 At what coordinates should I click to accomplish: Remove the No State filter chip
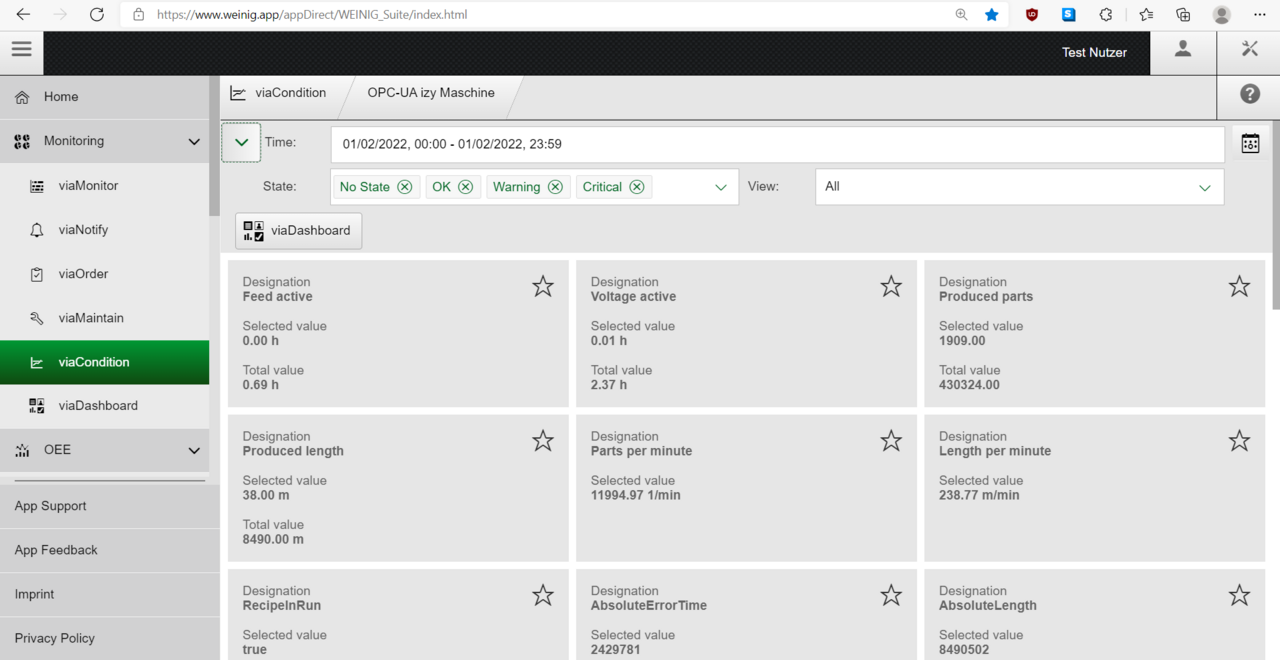pyautogui.click(x=404, y=187)
